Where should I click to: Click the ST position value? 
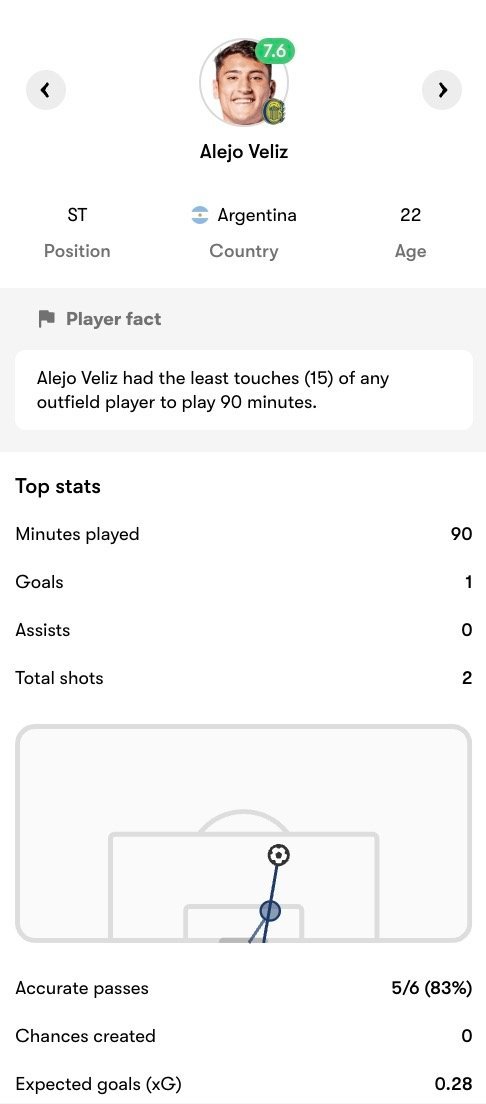77,215
